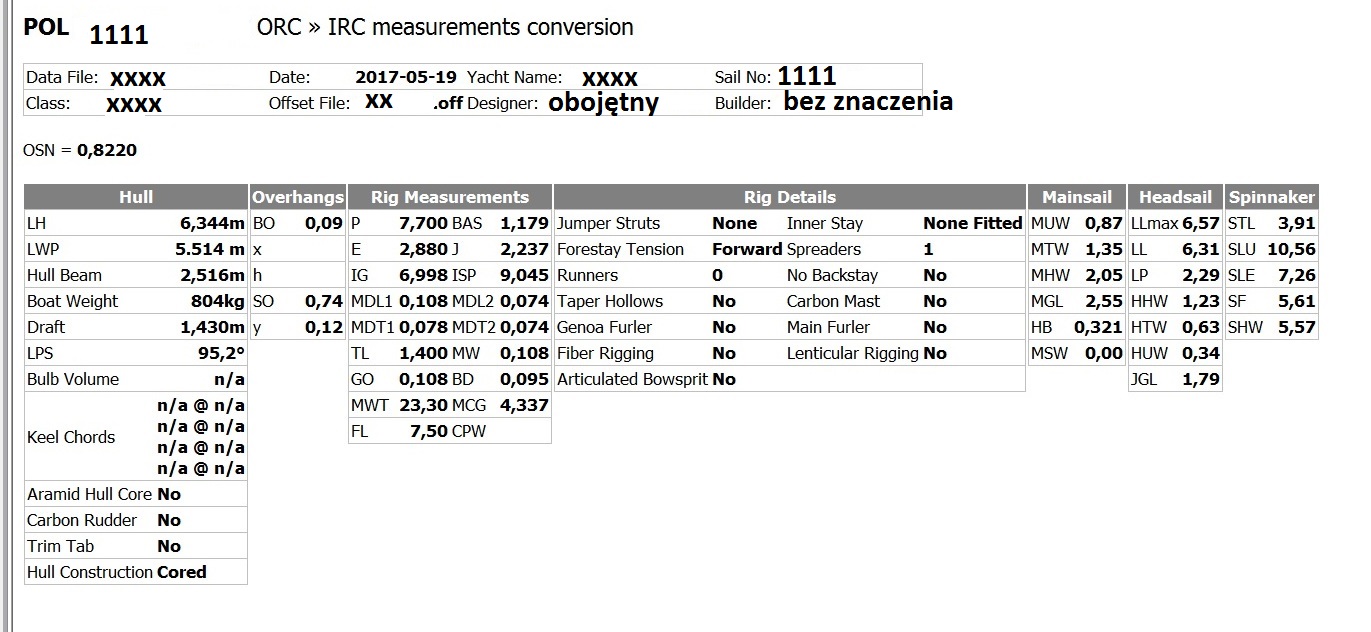The height and width of the screenshot is (632, 1371).
Task: Click the Builder value bez znaczenia
Action: pos(868,101)
